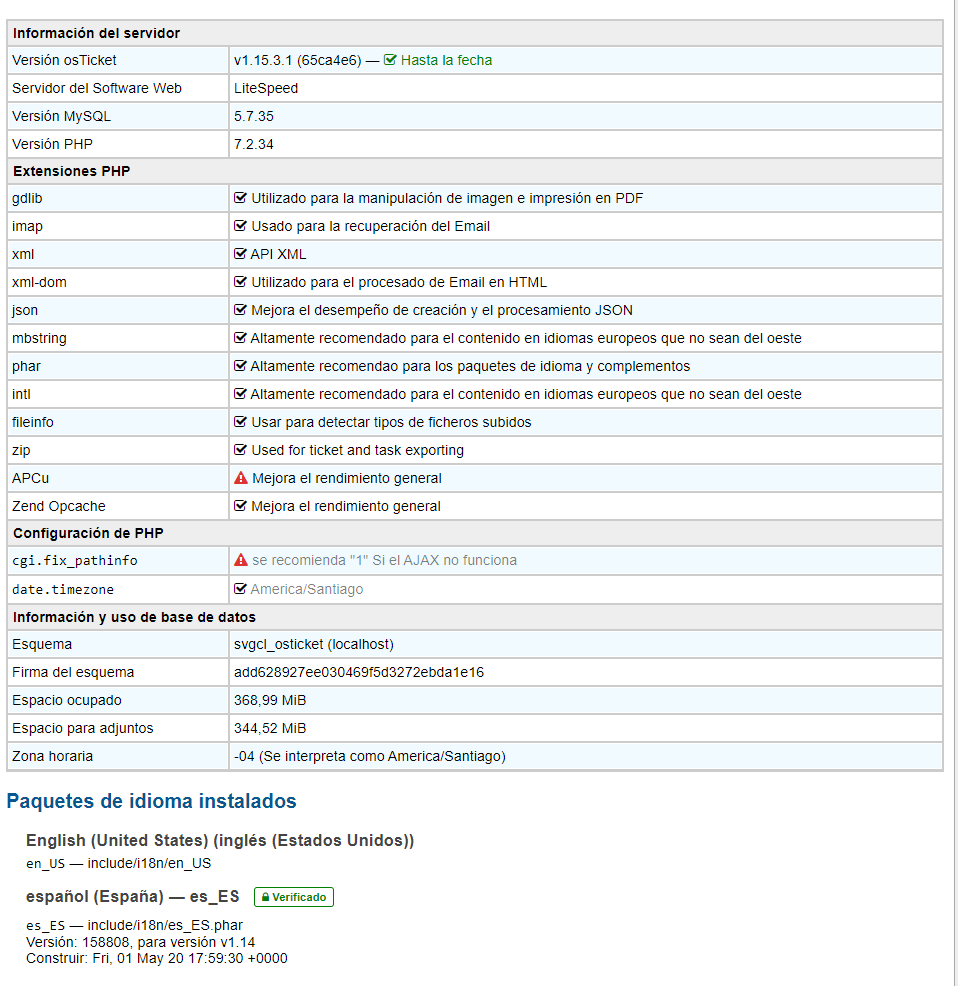
Task: Click the green "Verificado" badge
Action: tap(294, 897)
